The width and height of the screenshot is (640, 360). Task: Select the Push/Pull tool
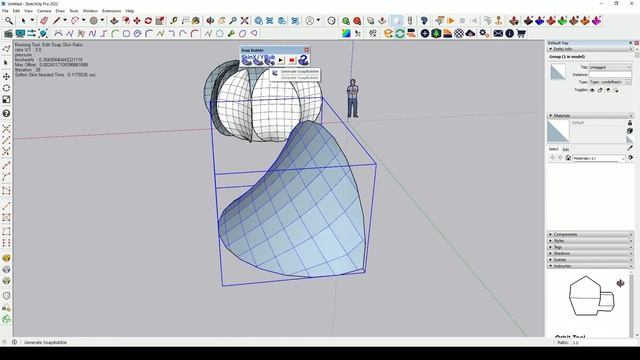tap(114, 21)
